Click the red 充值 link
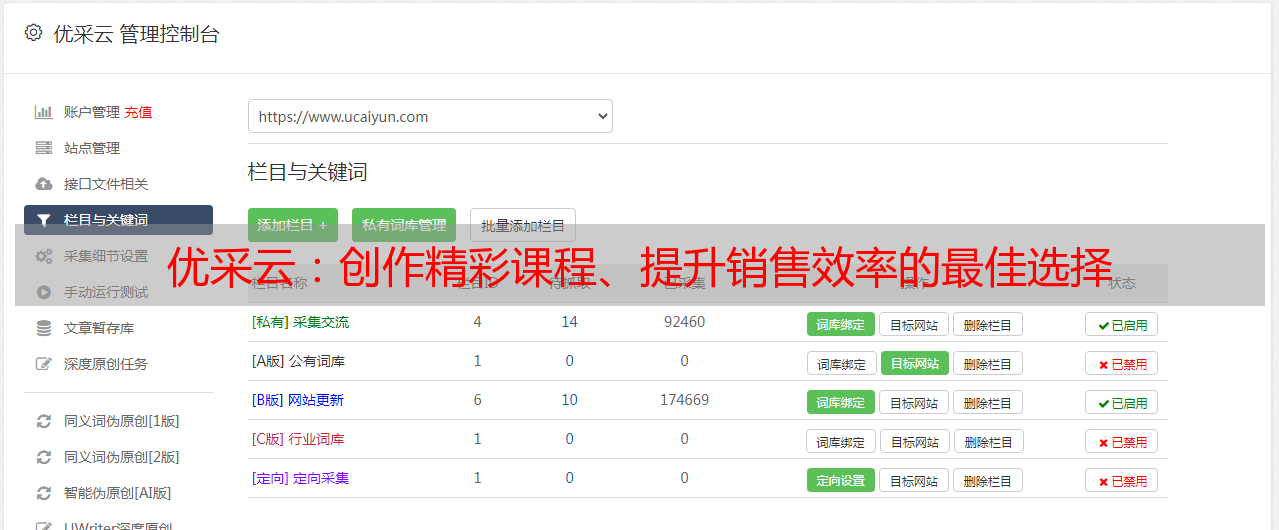The height and width of the screenshot is (530, 1279). pyautogui.click(x=138, y=112)
